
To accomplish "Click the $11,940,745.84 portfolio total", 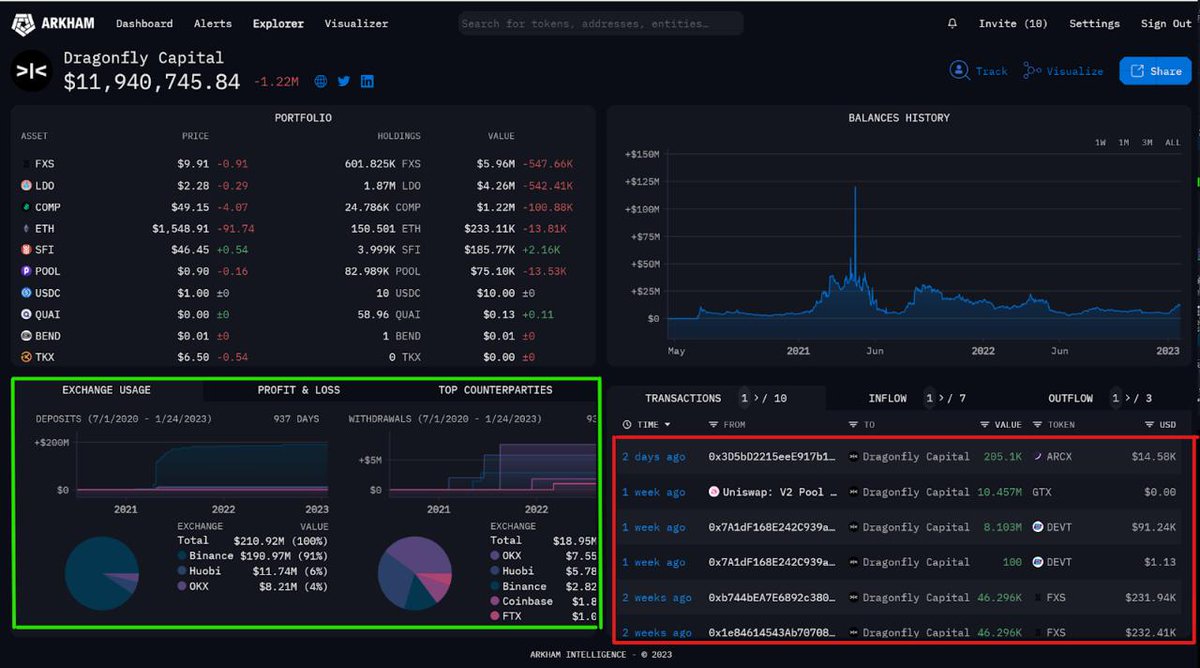I will 152,82.
